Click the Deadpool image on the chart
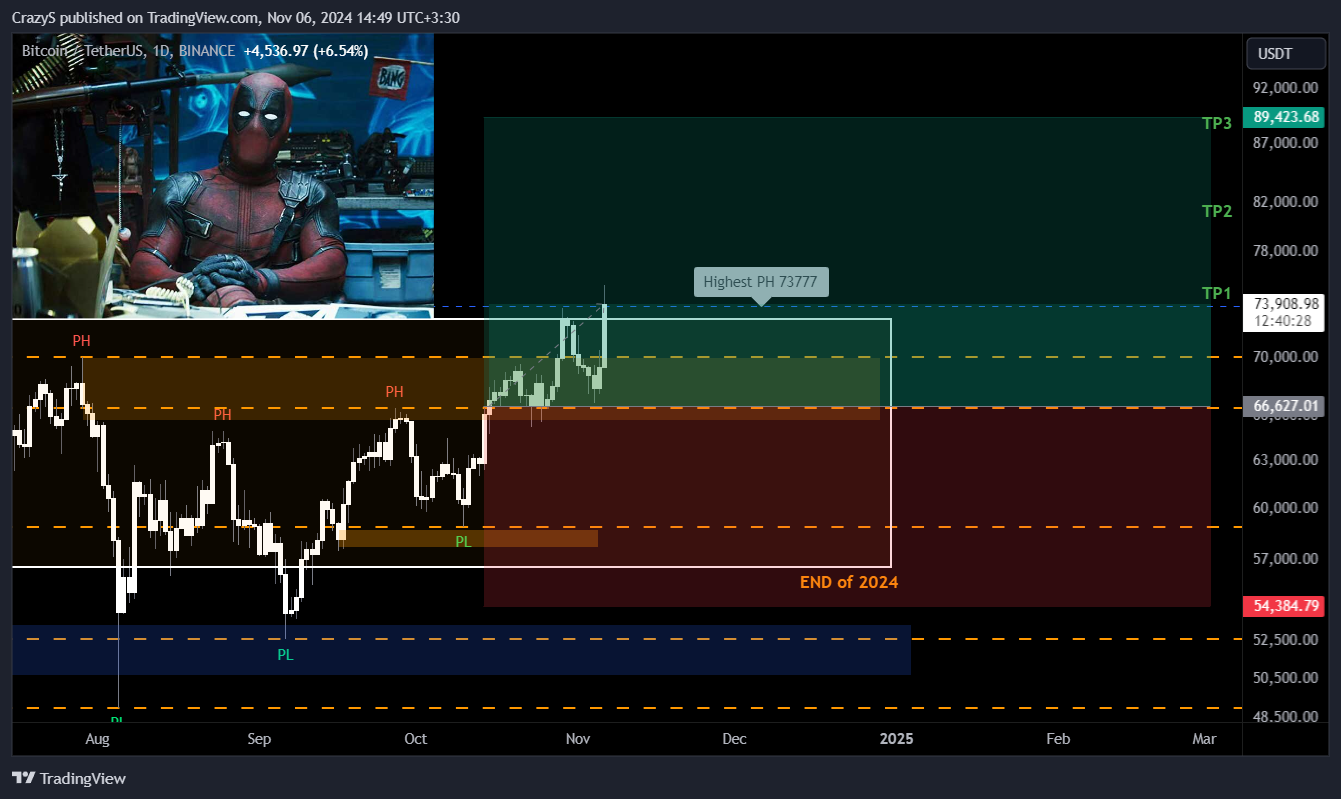This screenshot has height=799, width=1341. [x=223, y=176]
